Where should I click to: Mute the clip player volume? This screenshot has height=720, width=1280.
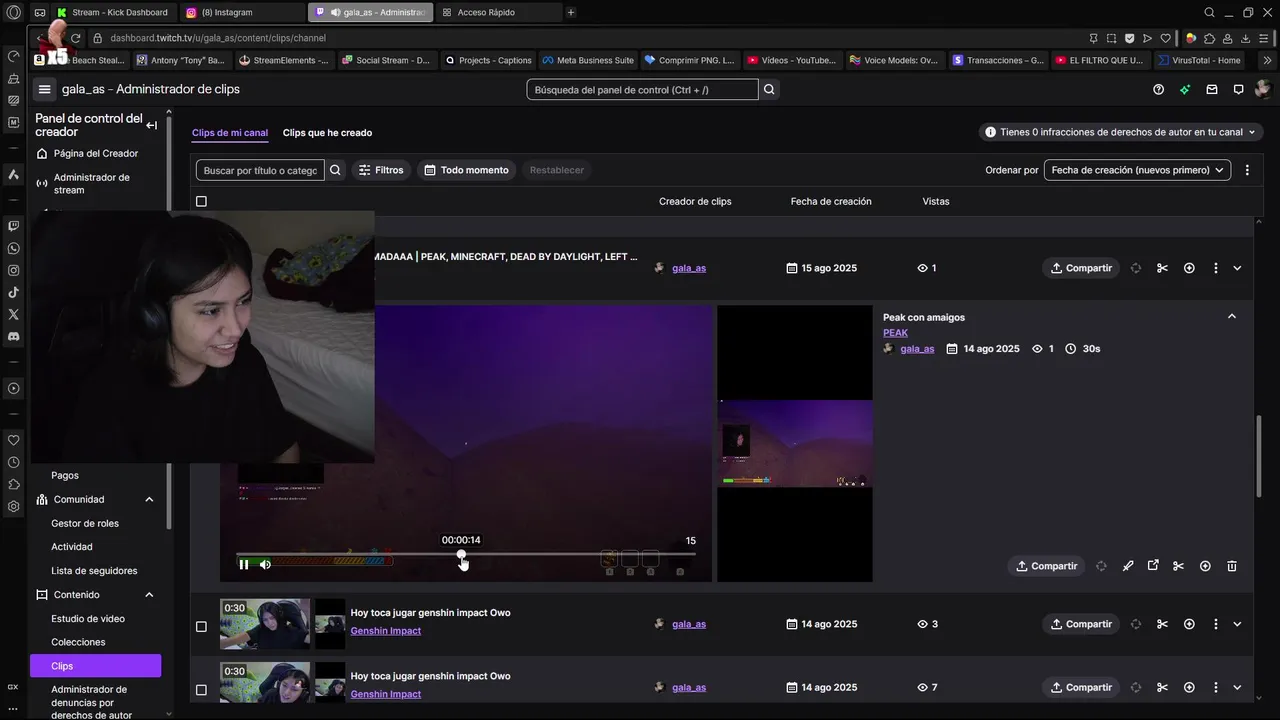265,564
